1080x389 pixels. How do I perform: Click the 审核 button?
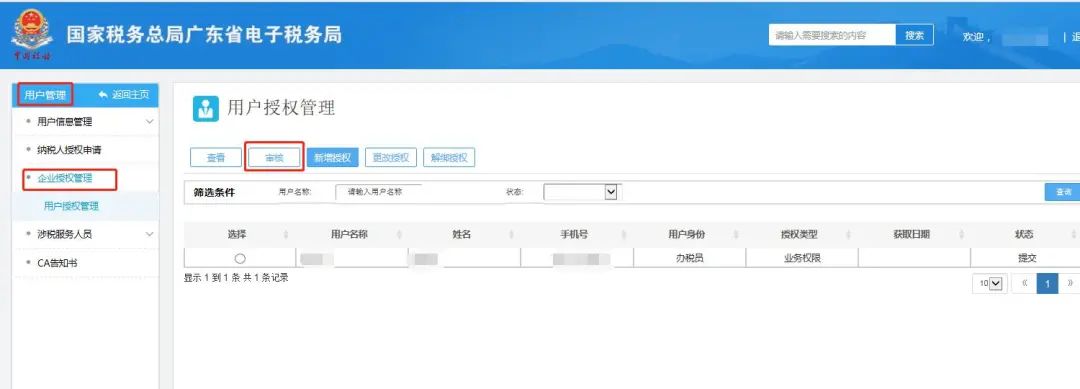pyautogui.click(x=274, y=158)
